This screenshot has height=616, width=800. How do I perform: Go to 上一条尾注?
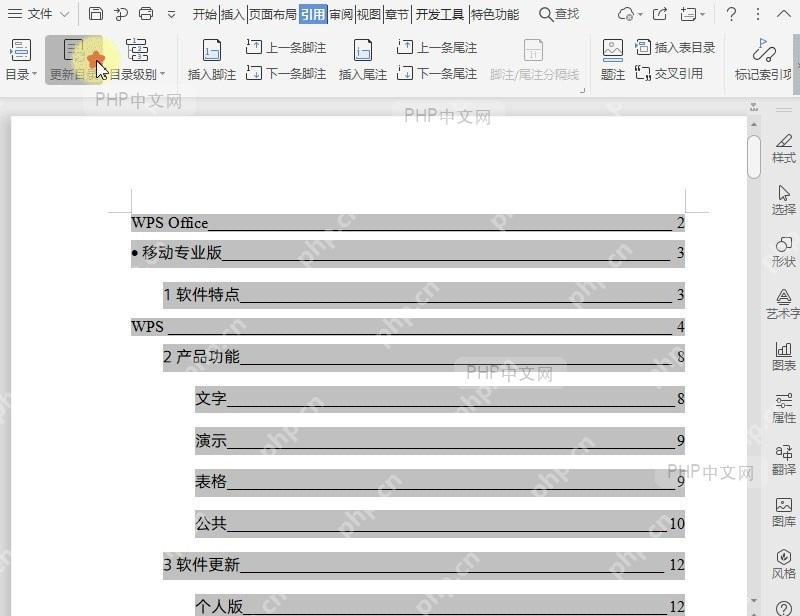437,47
